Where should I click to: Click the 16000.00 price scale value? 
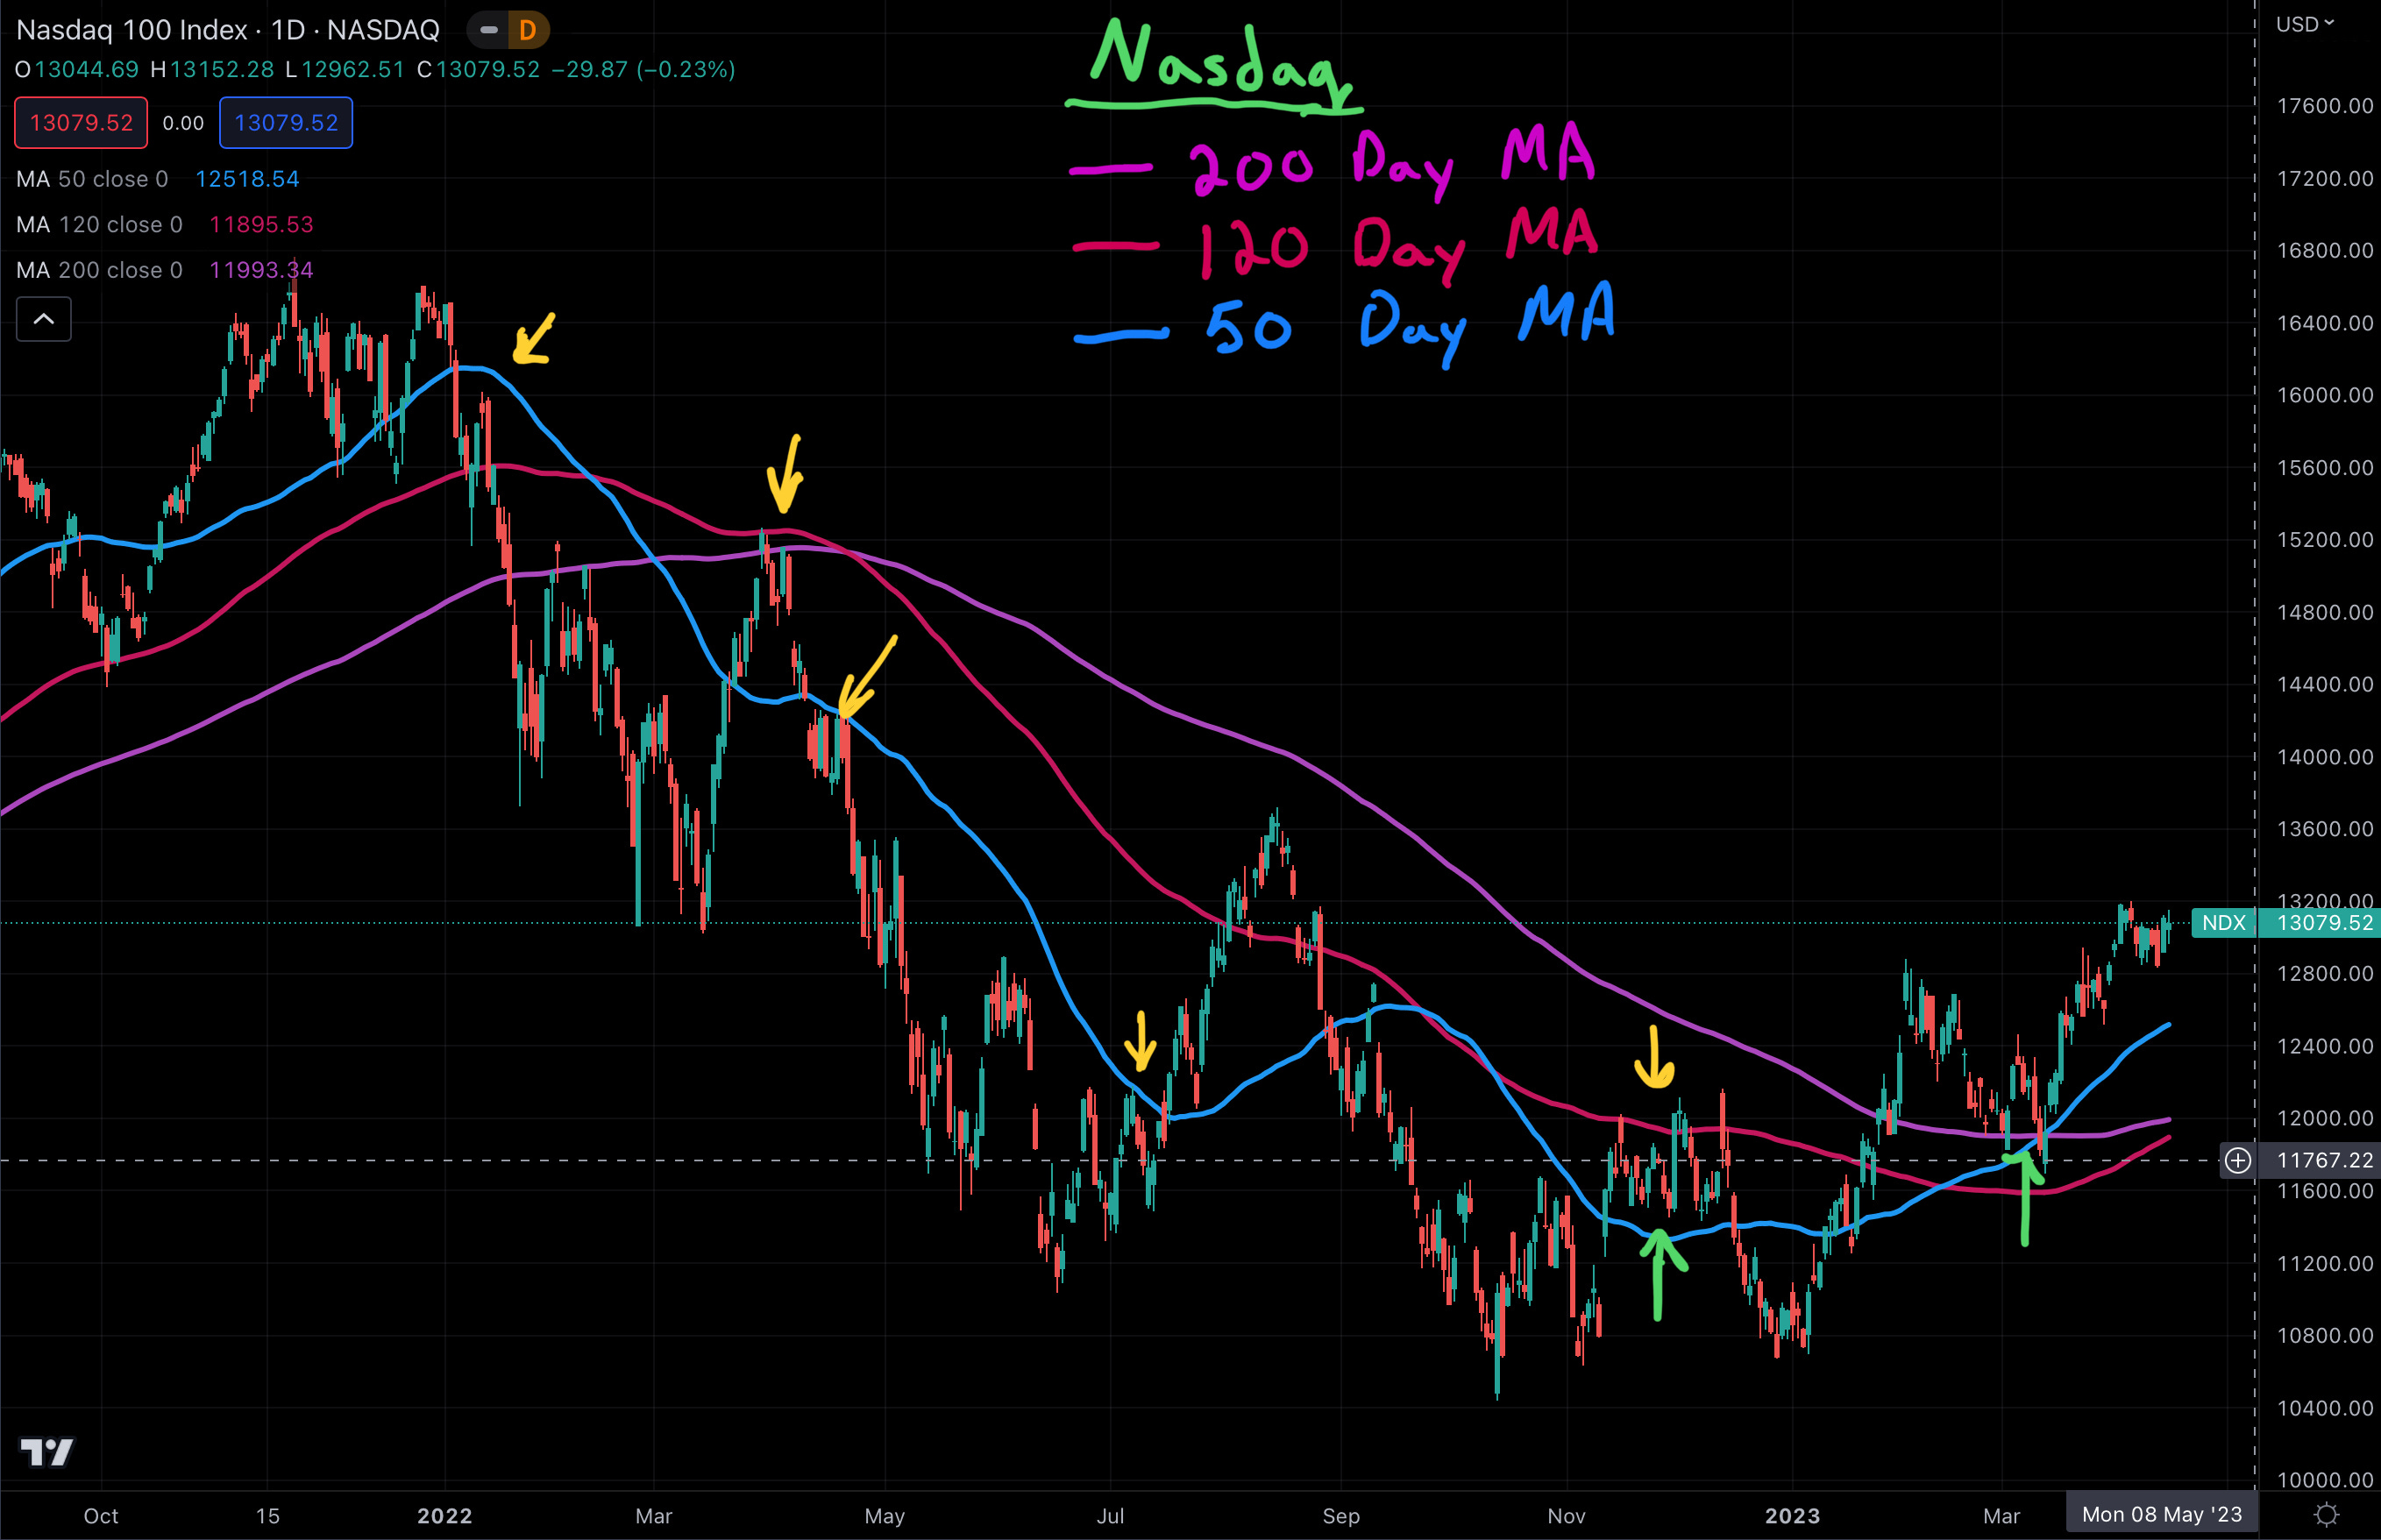pyautogui.click(x=2325, y=395)
